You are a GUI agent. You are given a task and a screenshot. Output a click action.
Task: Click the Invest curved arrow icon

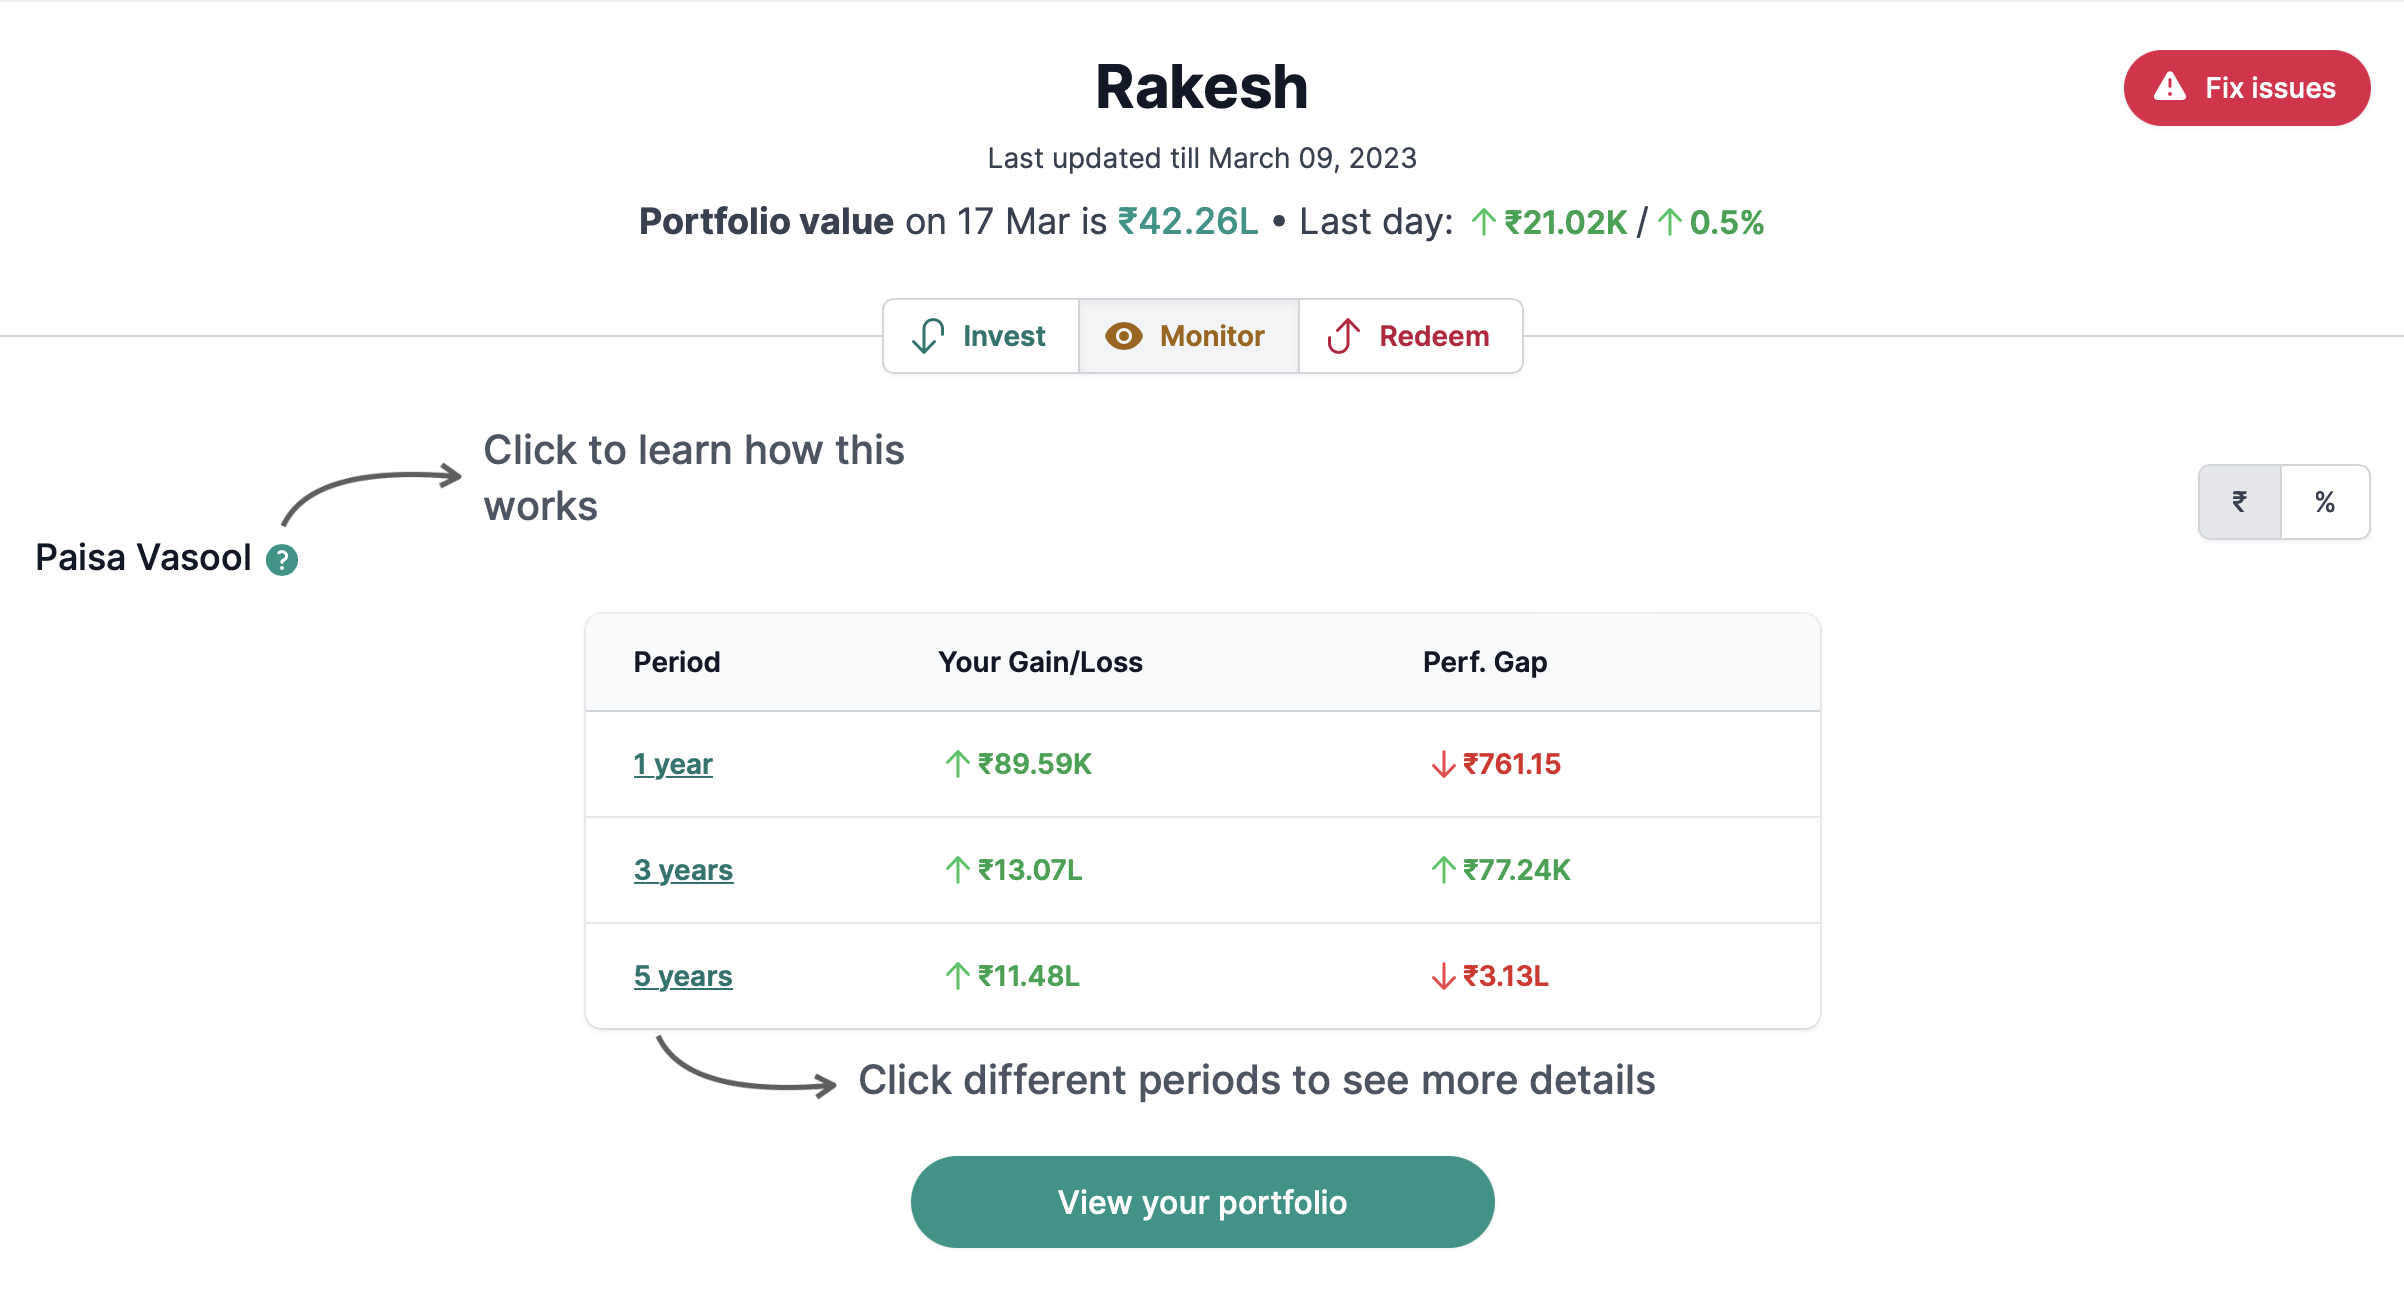928,336
